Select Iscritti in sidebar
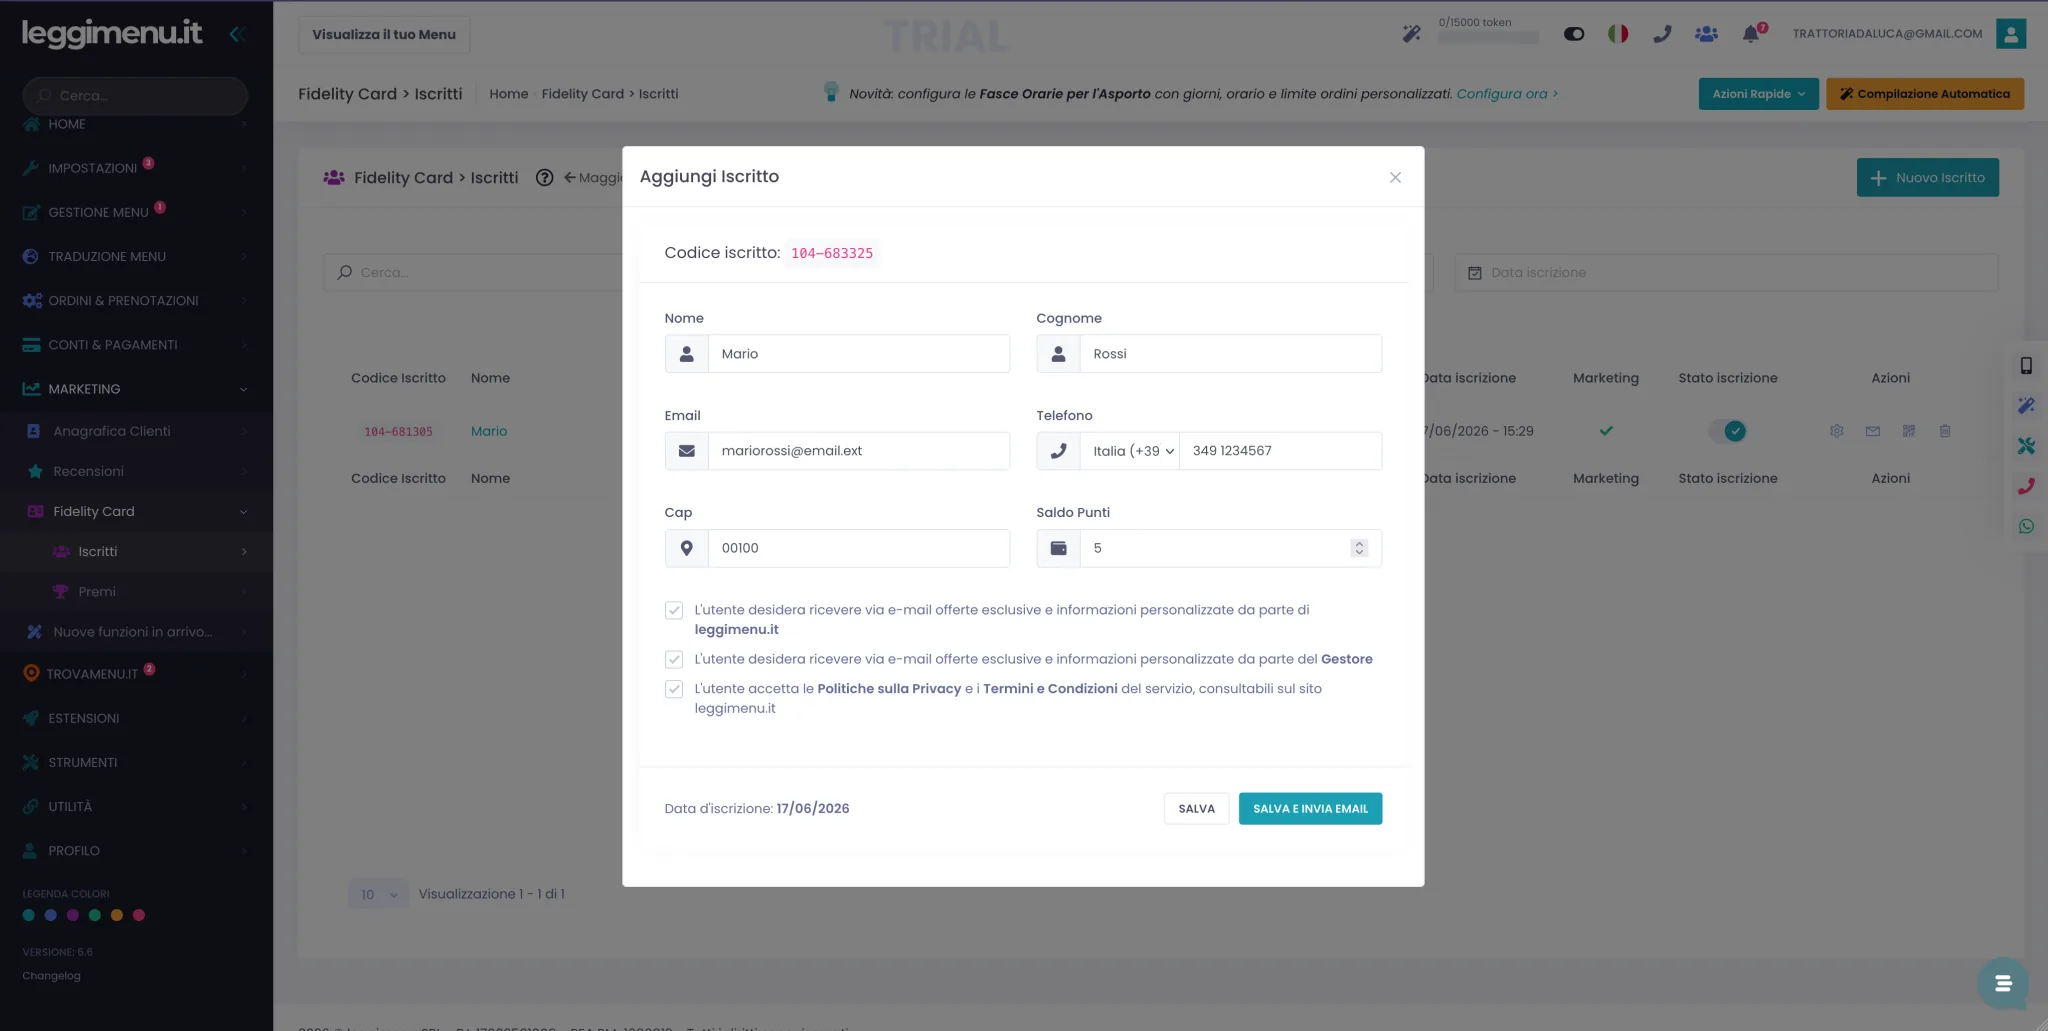 click(x=136, y=551)
